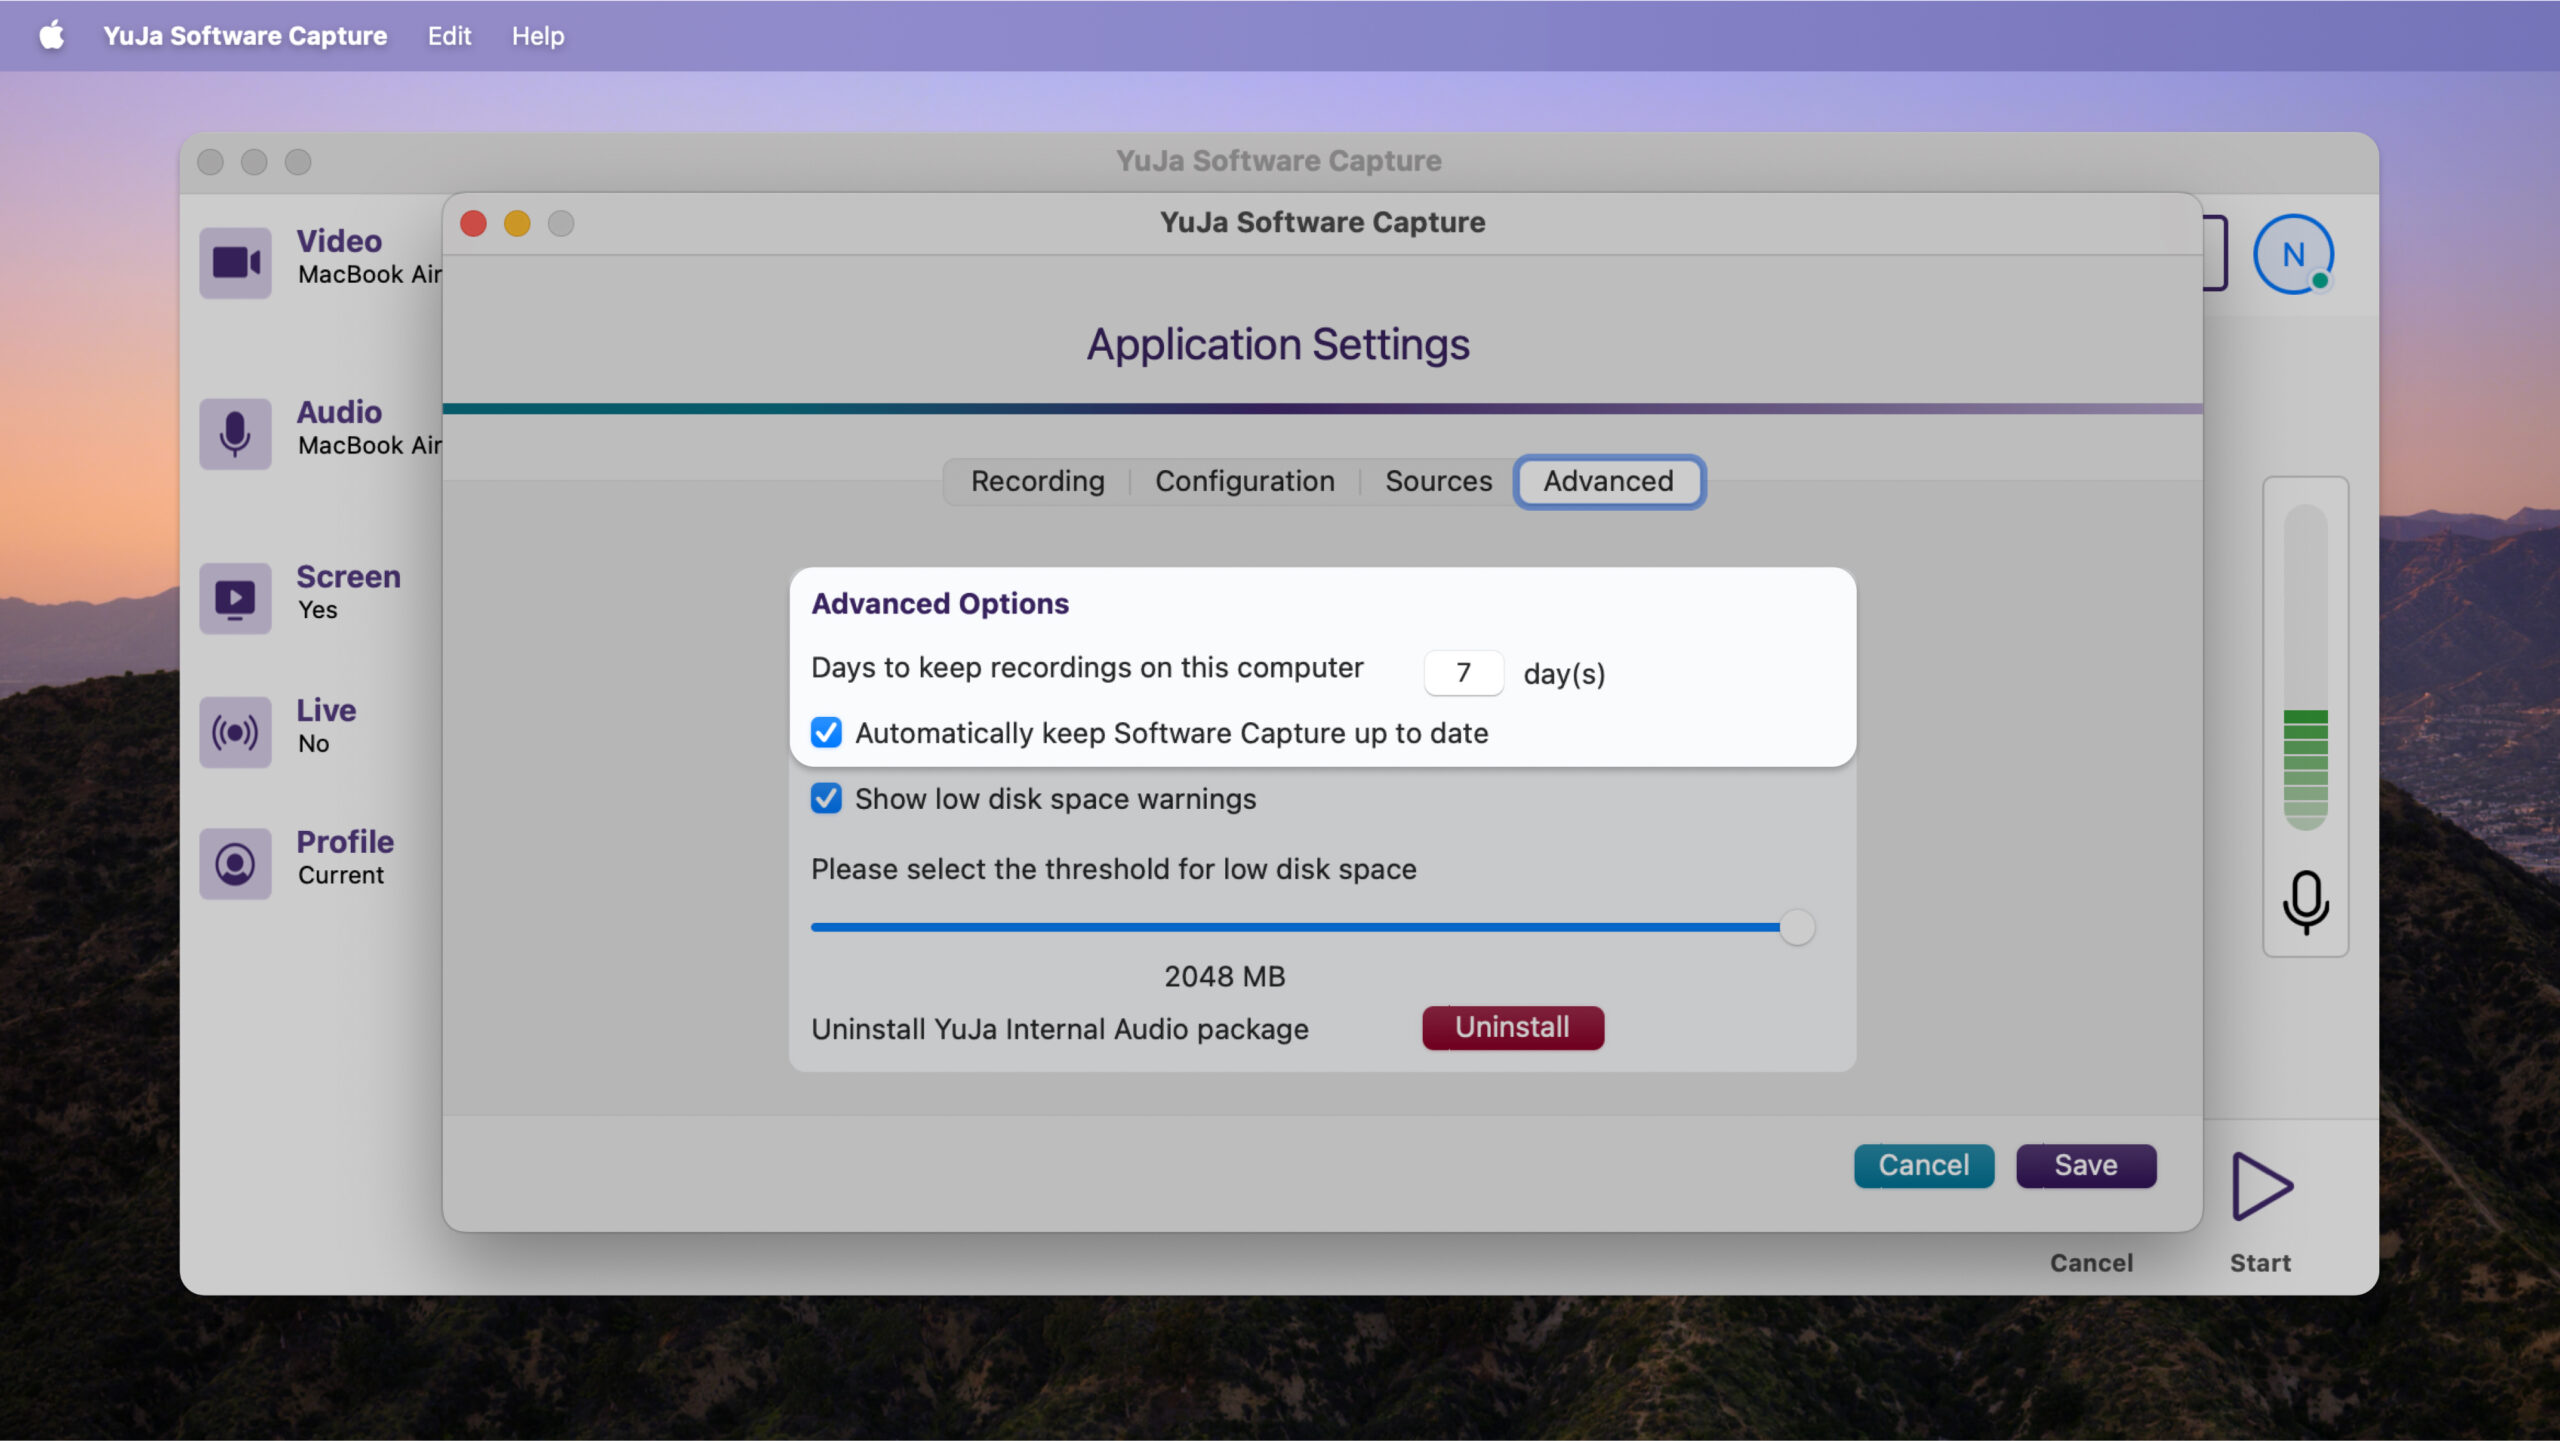Click the low disk space threshold slider knob
Screen dimensions: 2560x1441
(x=1797, y=928)
